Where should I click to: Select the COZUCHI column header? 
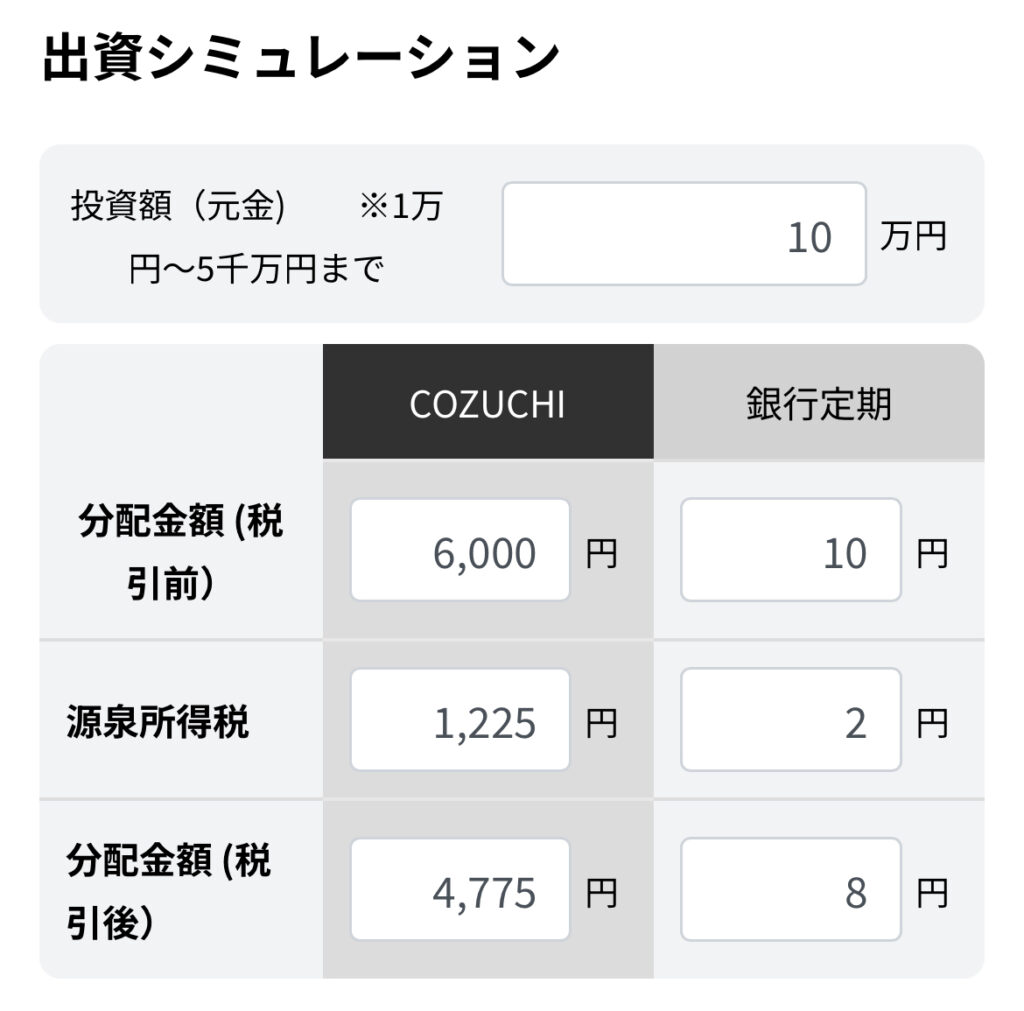[x=488, y=402]
